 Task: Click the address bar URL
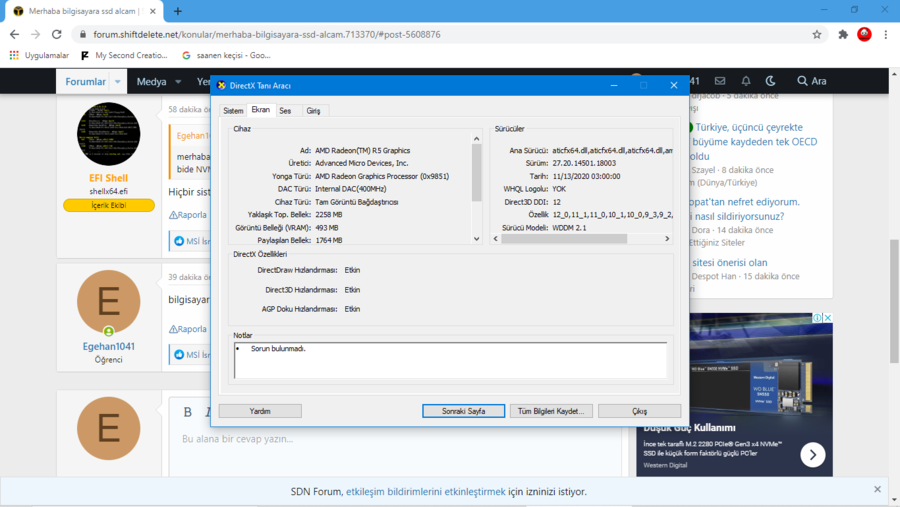(267, 34)
